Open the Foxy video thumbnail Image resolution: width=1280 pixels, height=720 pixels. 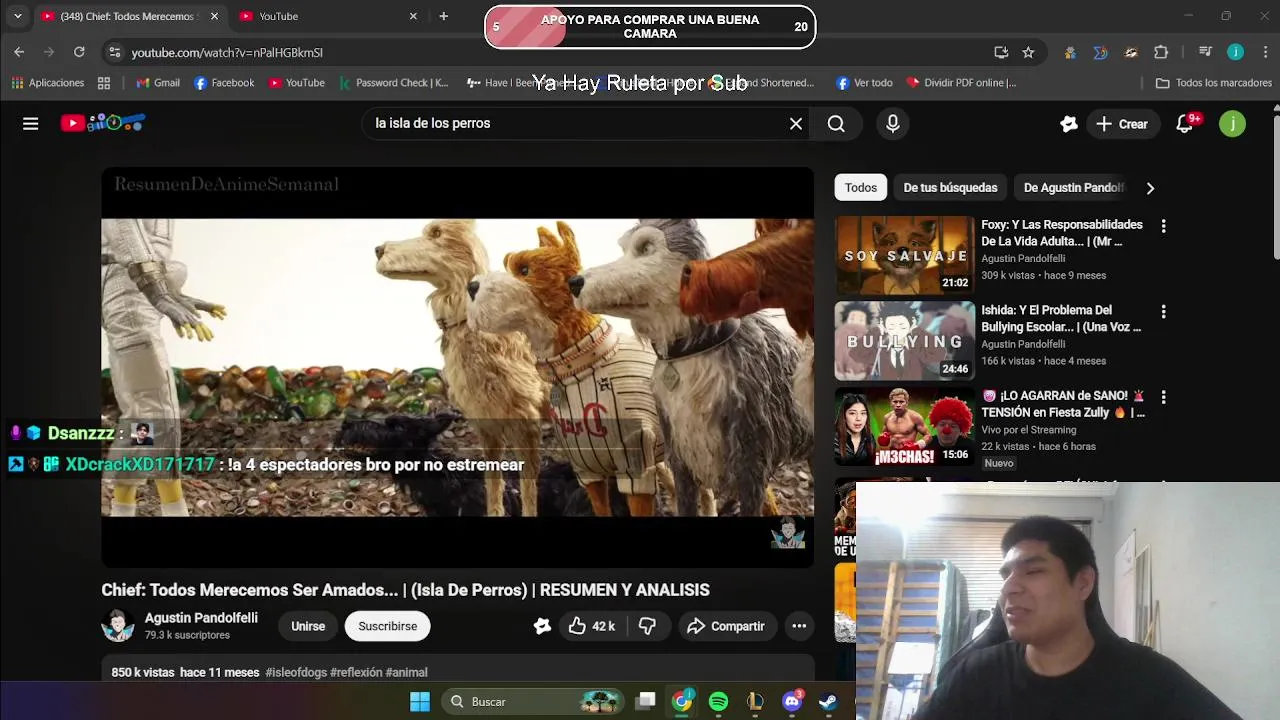(904, 255)
